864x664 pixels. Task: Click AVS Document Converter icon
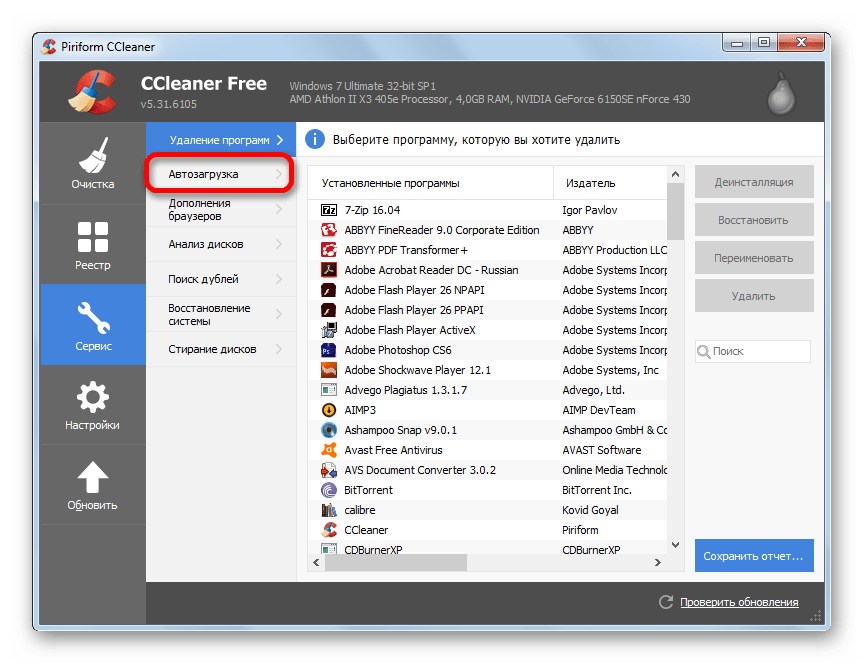pyautogui.click(x=329, y=470)
